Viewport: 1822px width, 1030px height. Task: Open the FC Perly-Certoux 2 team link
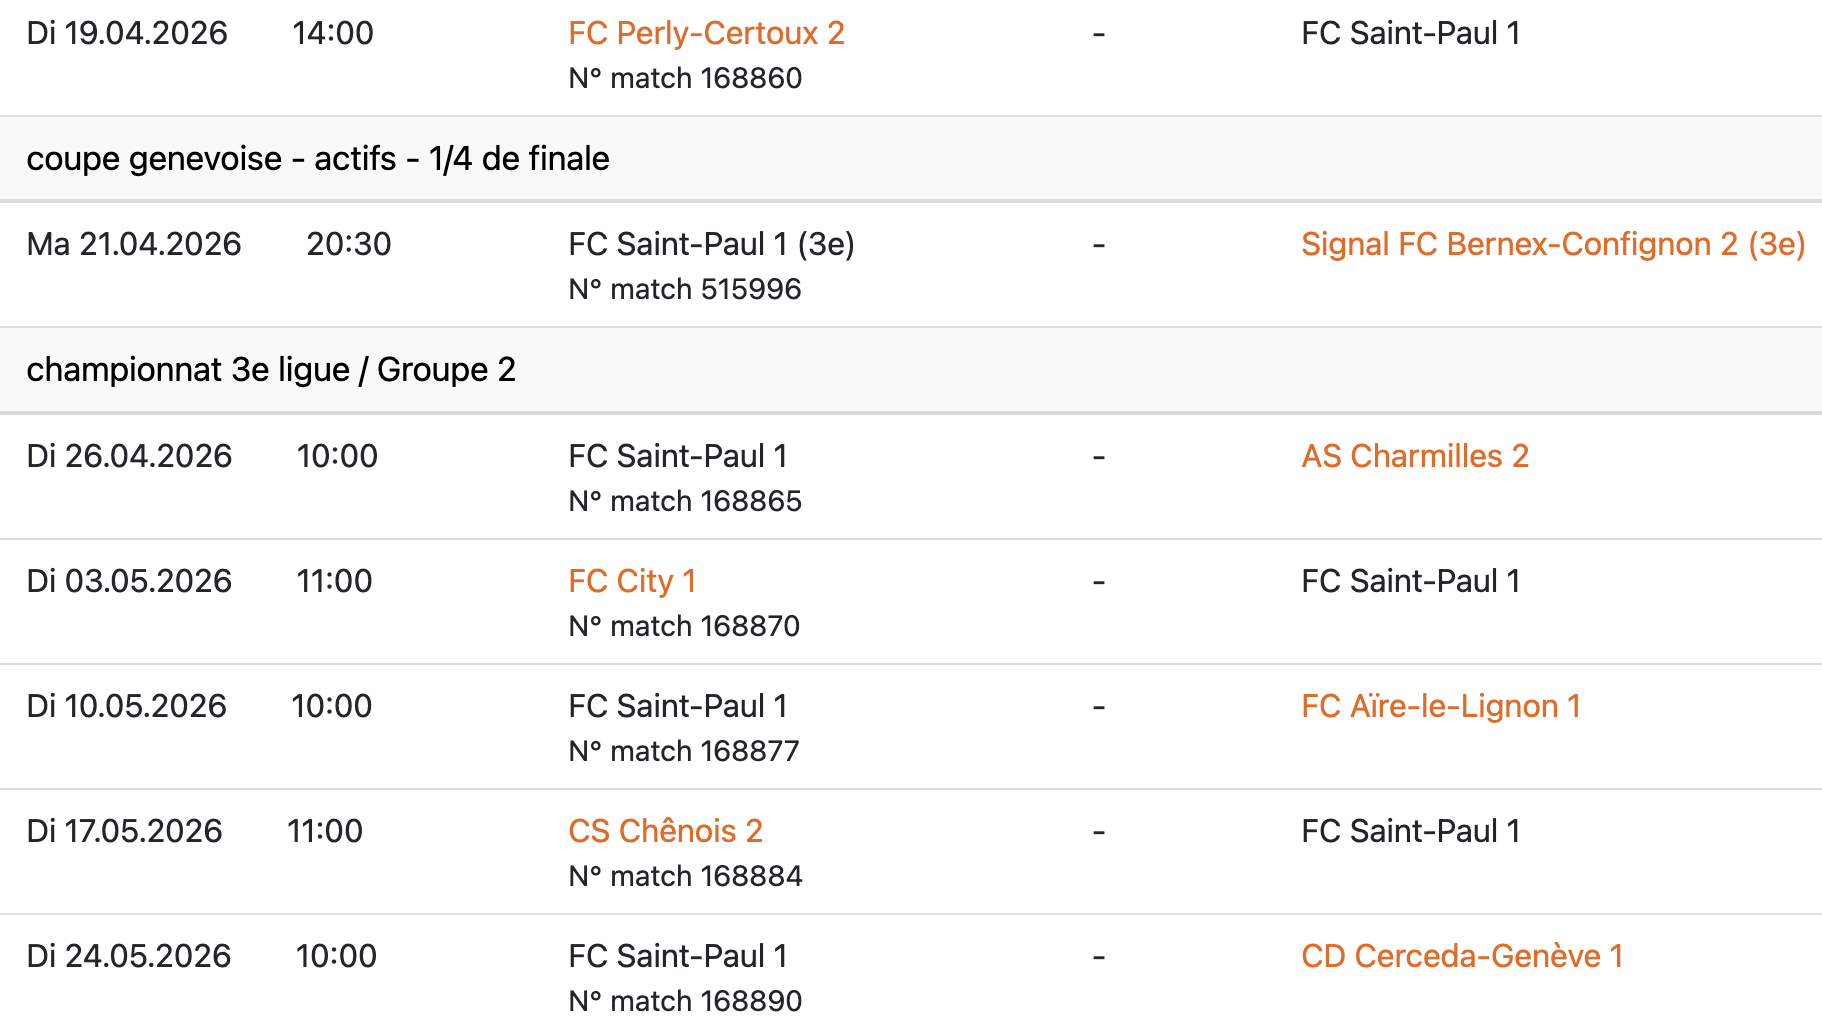(x=706, y=34)
